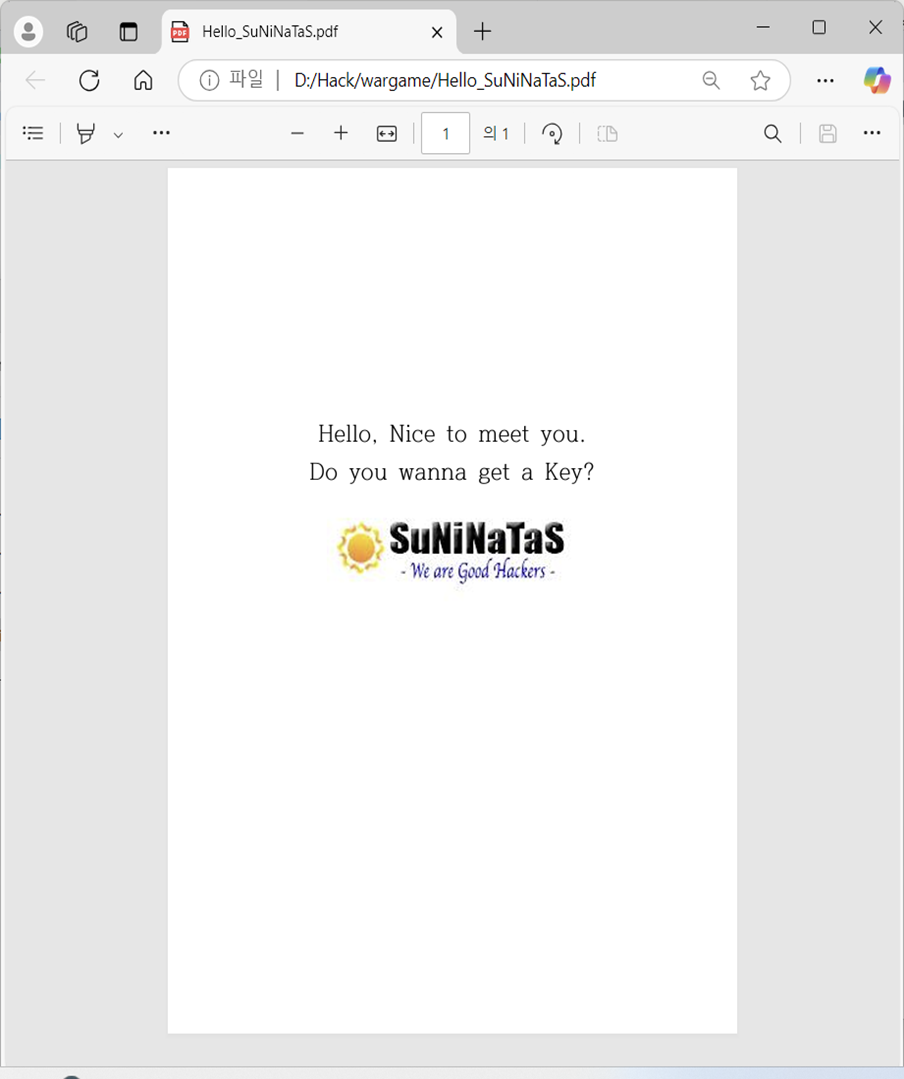
Task: Close the Hello_SuNiNaTaS.pdf tab
Action: (x=437, y=32)
